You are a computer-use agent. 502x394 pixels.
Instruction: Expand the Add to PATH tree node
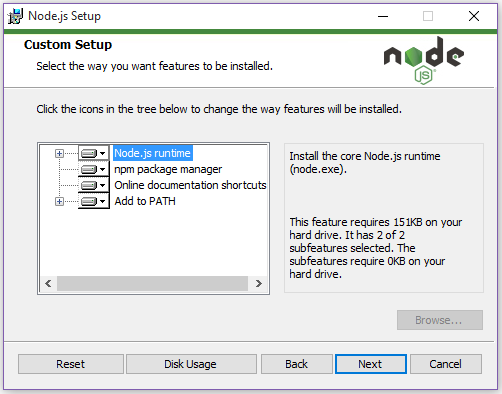tap(59, 201)
